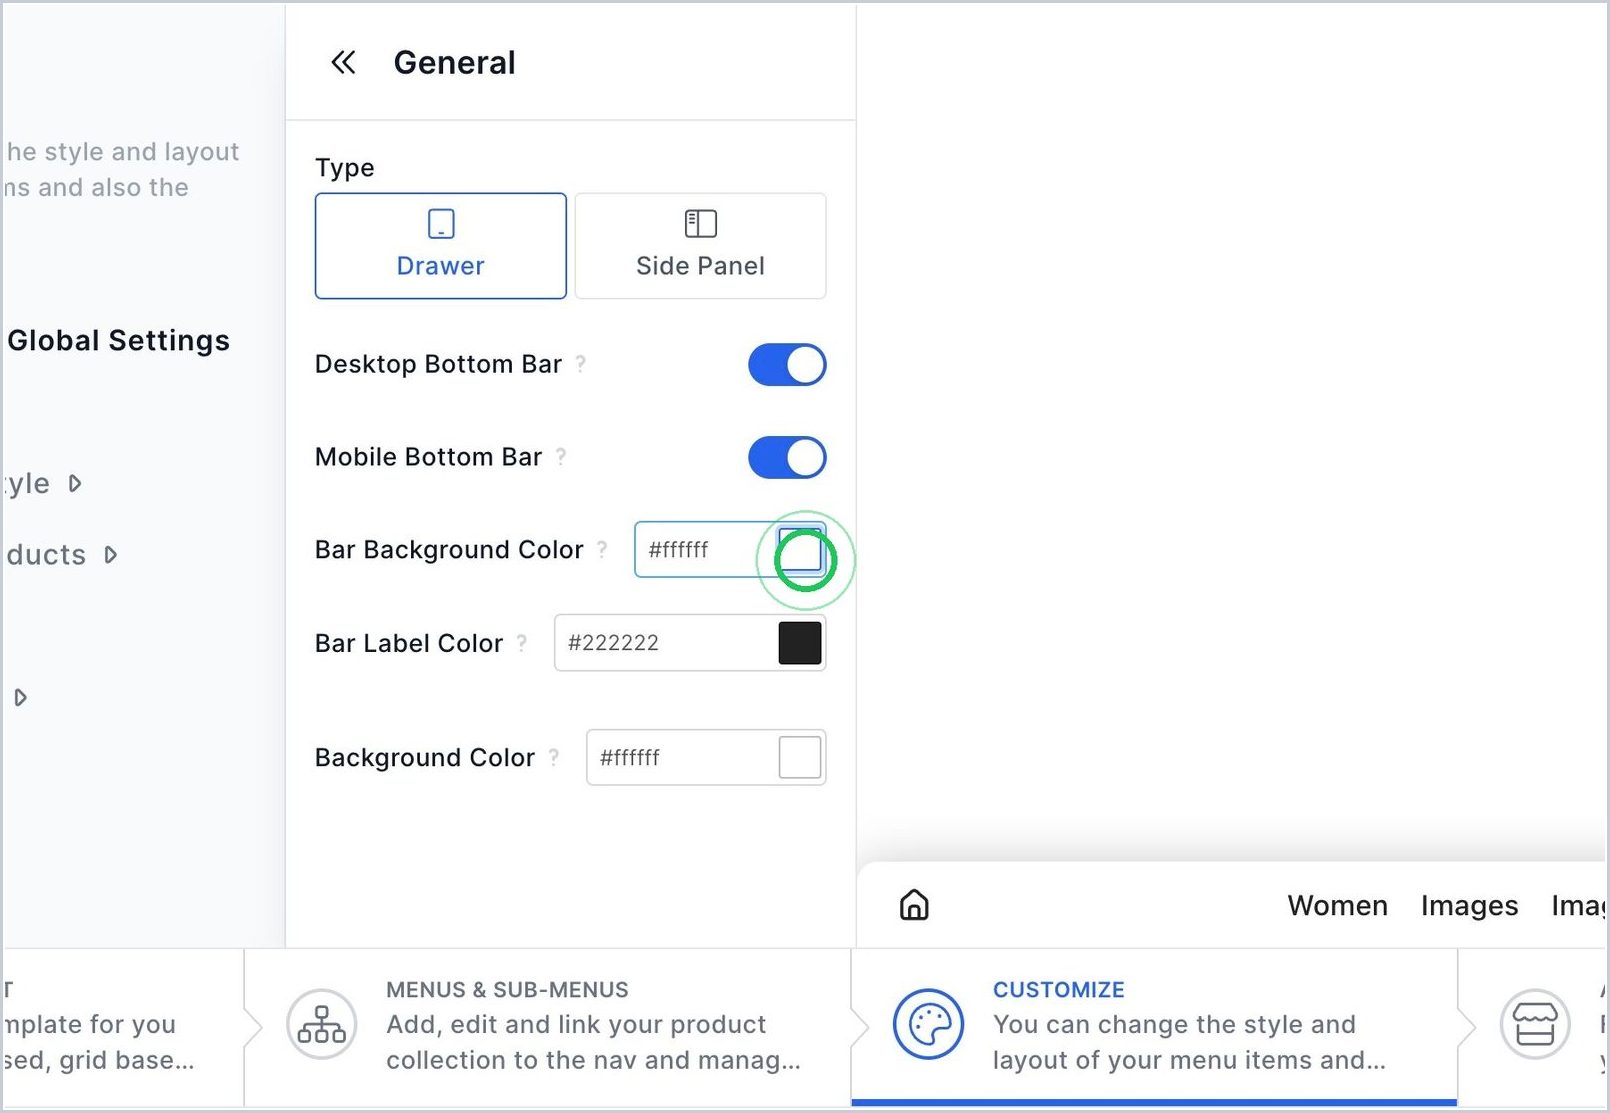Screen dimensions: 1610x1113
Task: Collapse the General panel with double chevron
Action: (x=343, y=63)
